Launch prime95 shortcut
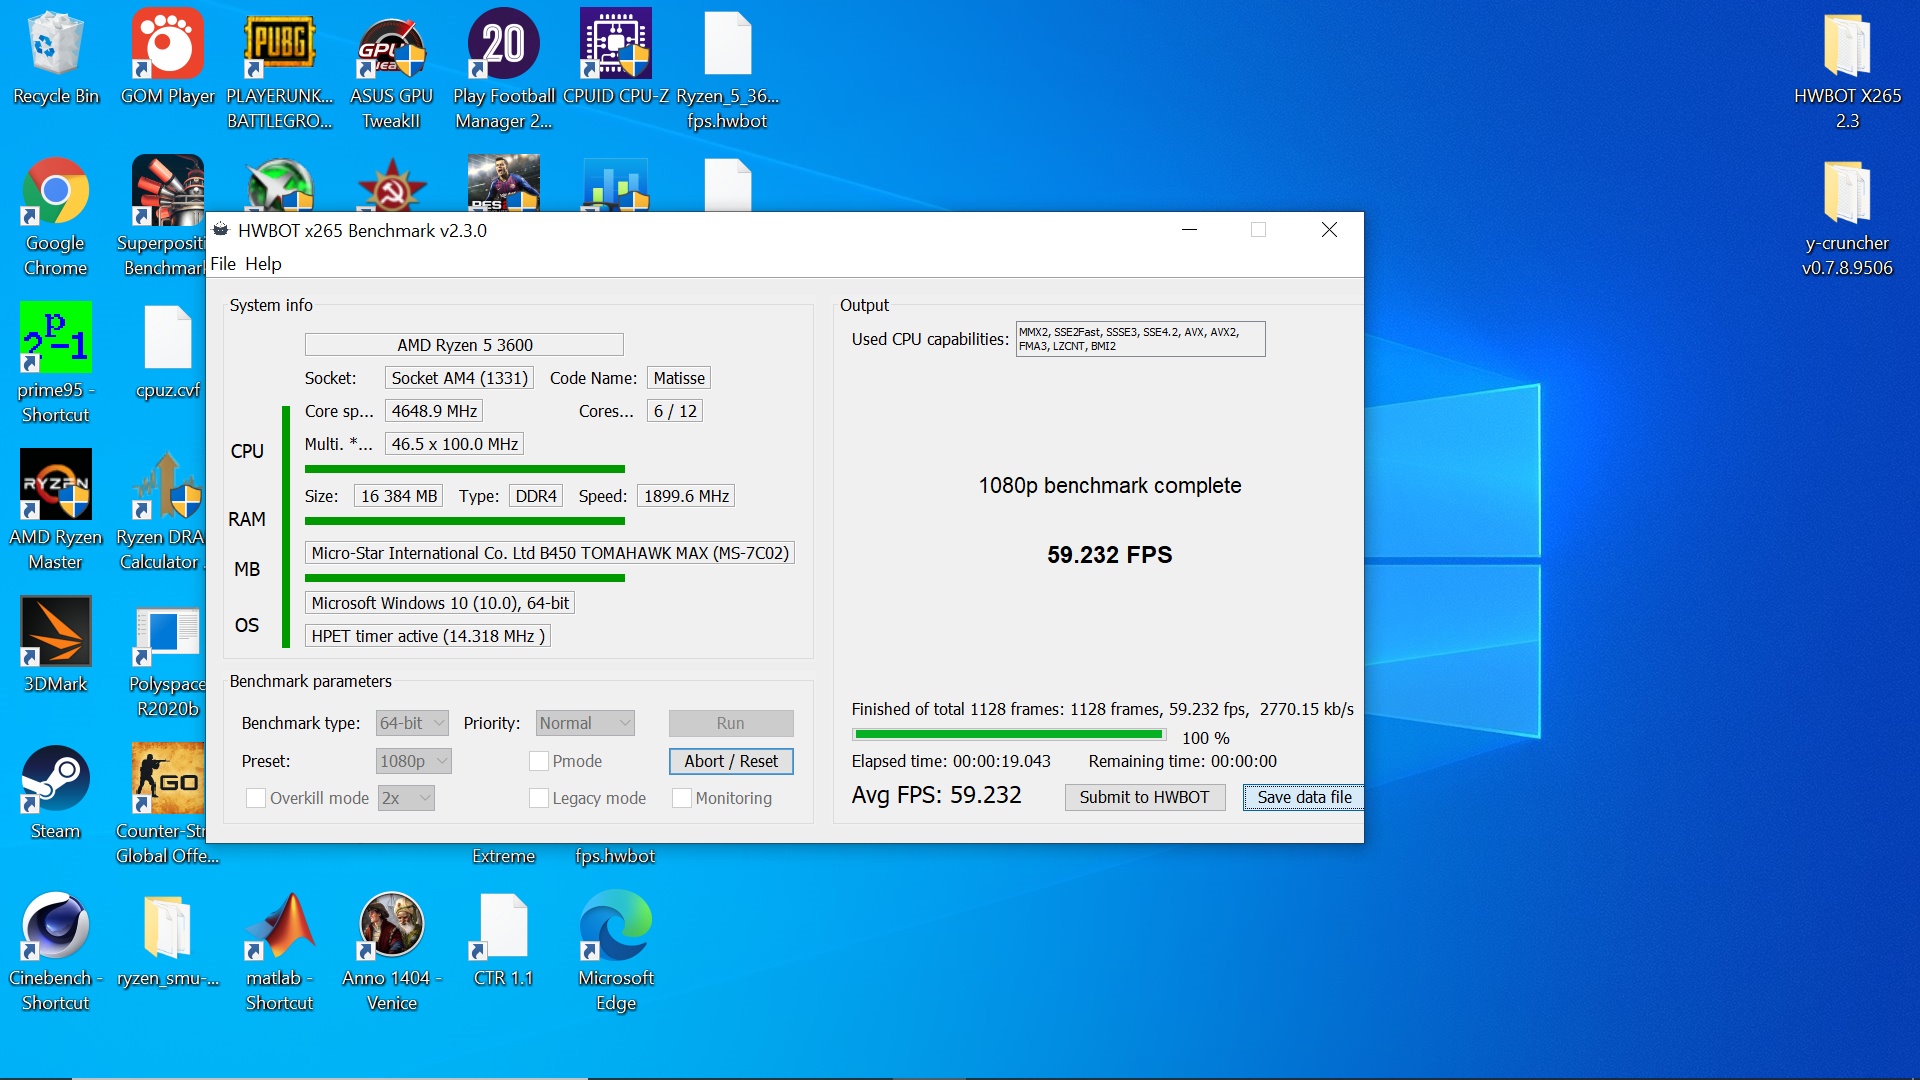This screenshot has width=1920, height=1080. pyautogui.click(x=56, y=364)
